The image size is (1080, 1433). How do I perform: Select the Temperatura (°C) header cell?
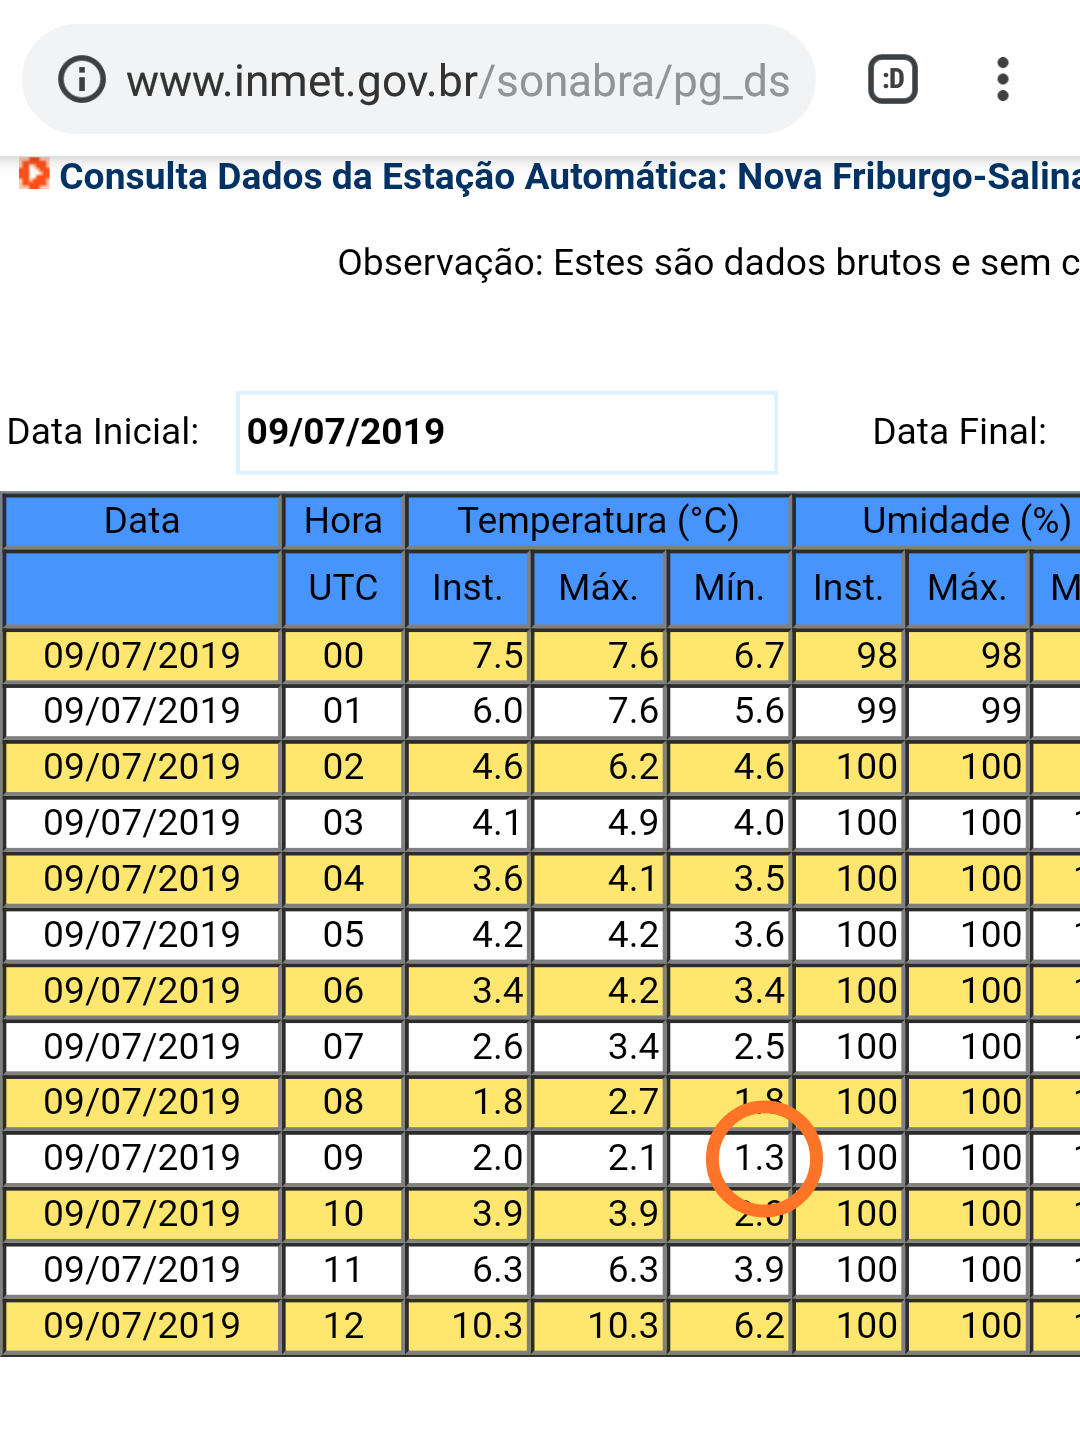click(x=598, y=522)
